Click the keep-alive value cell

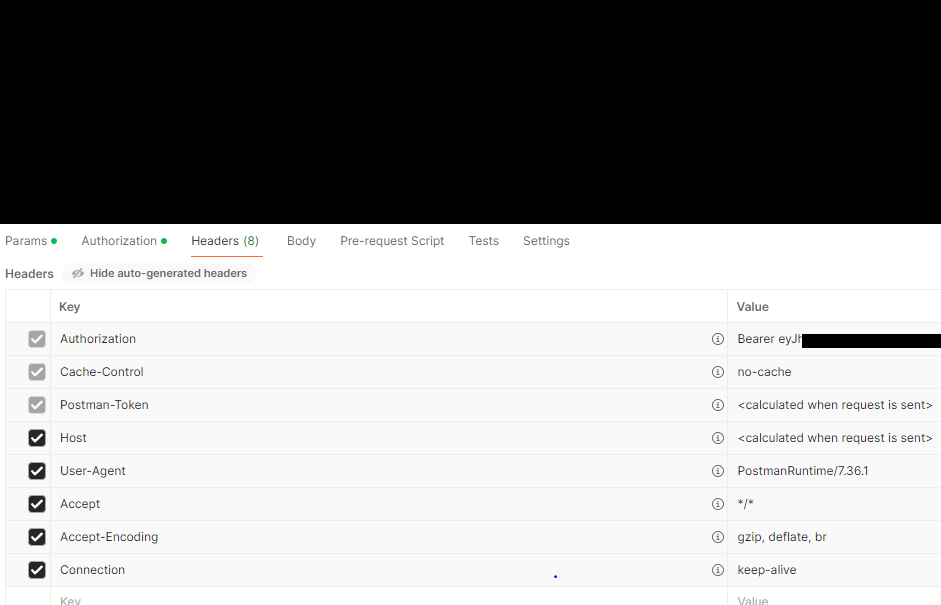click(x=834, y=570)
